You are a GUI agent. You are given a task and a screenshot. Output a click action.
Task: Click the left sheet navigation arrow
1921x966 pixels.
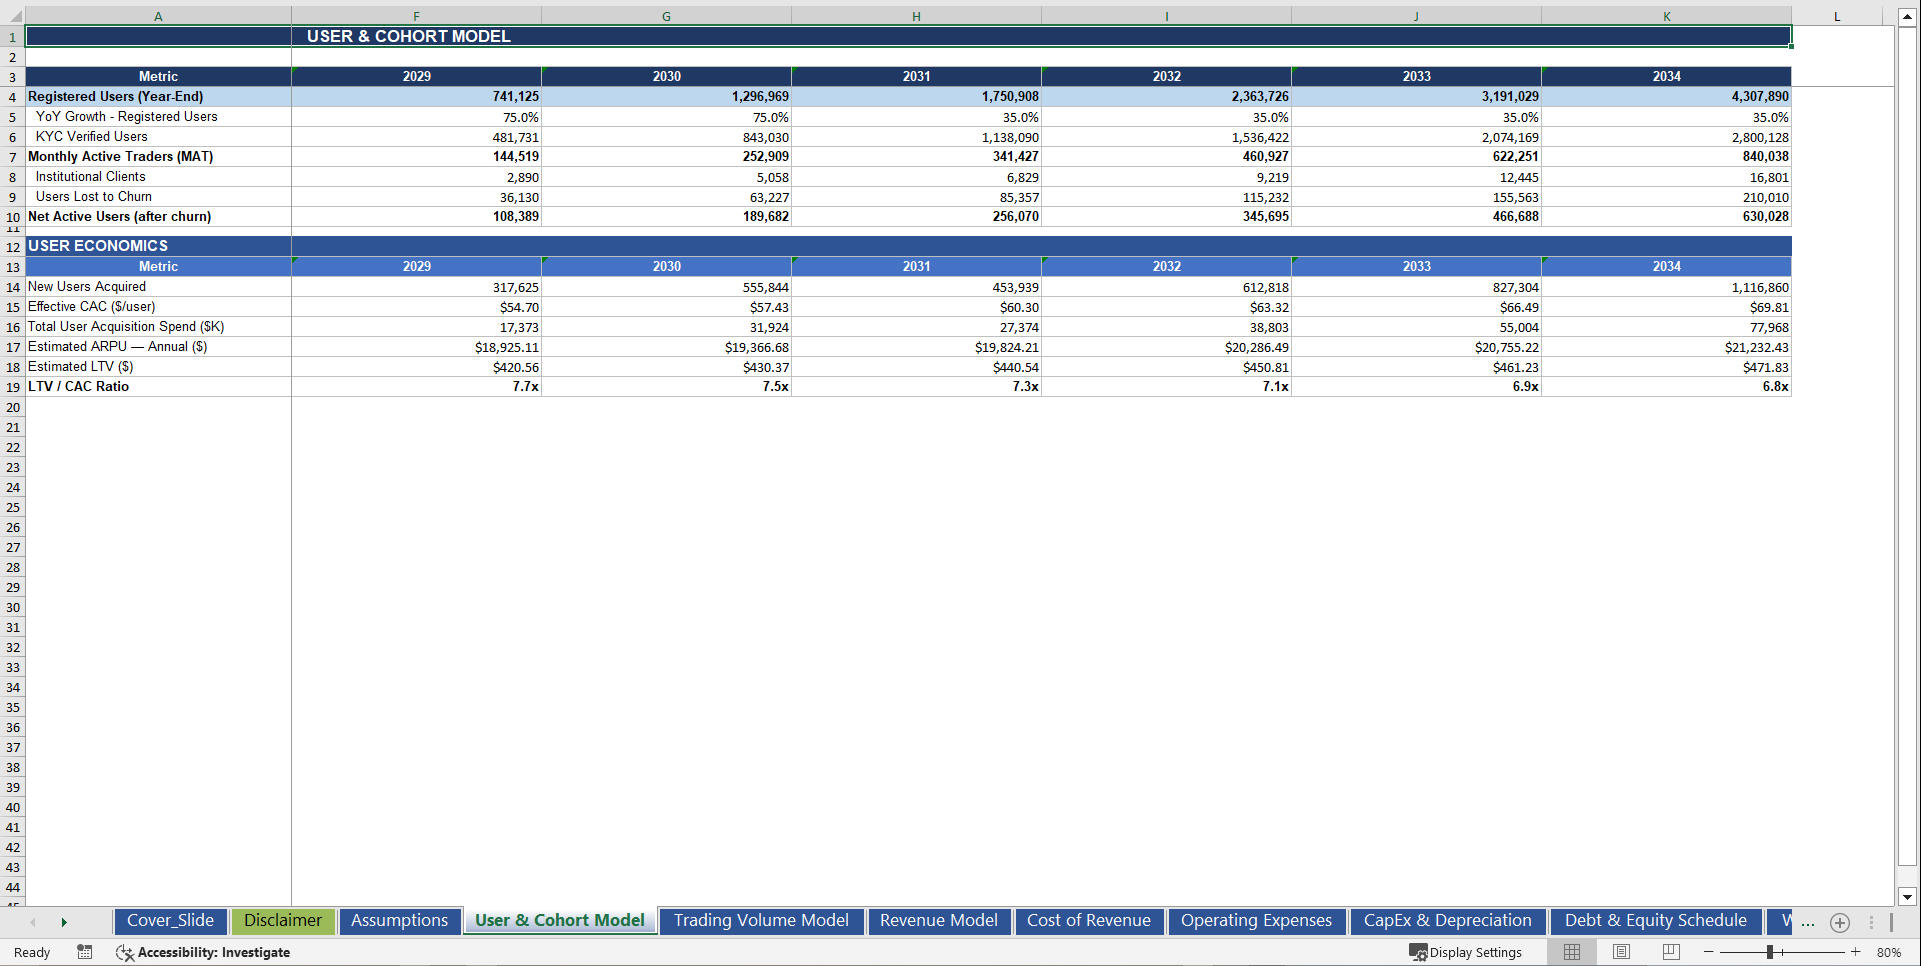(33, 922)
